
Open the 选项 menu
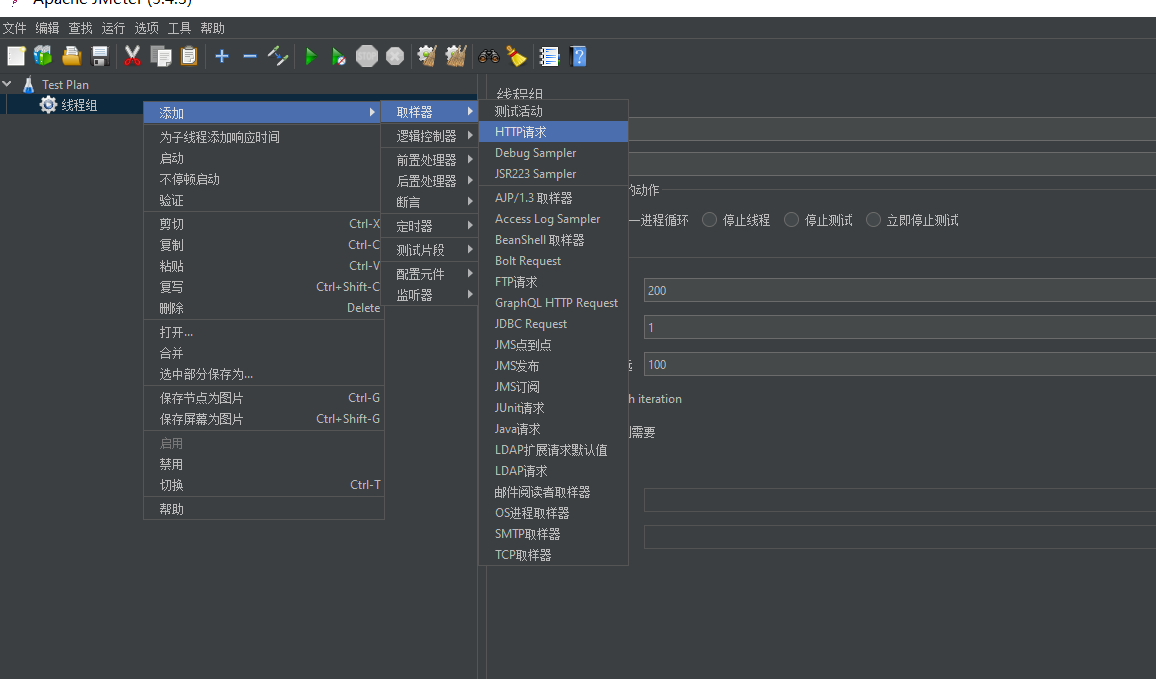pyautogui.click(x=147, y=28)
